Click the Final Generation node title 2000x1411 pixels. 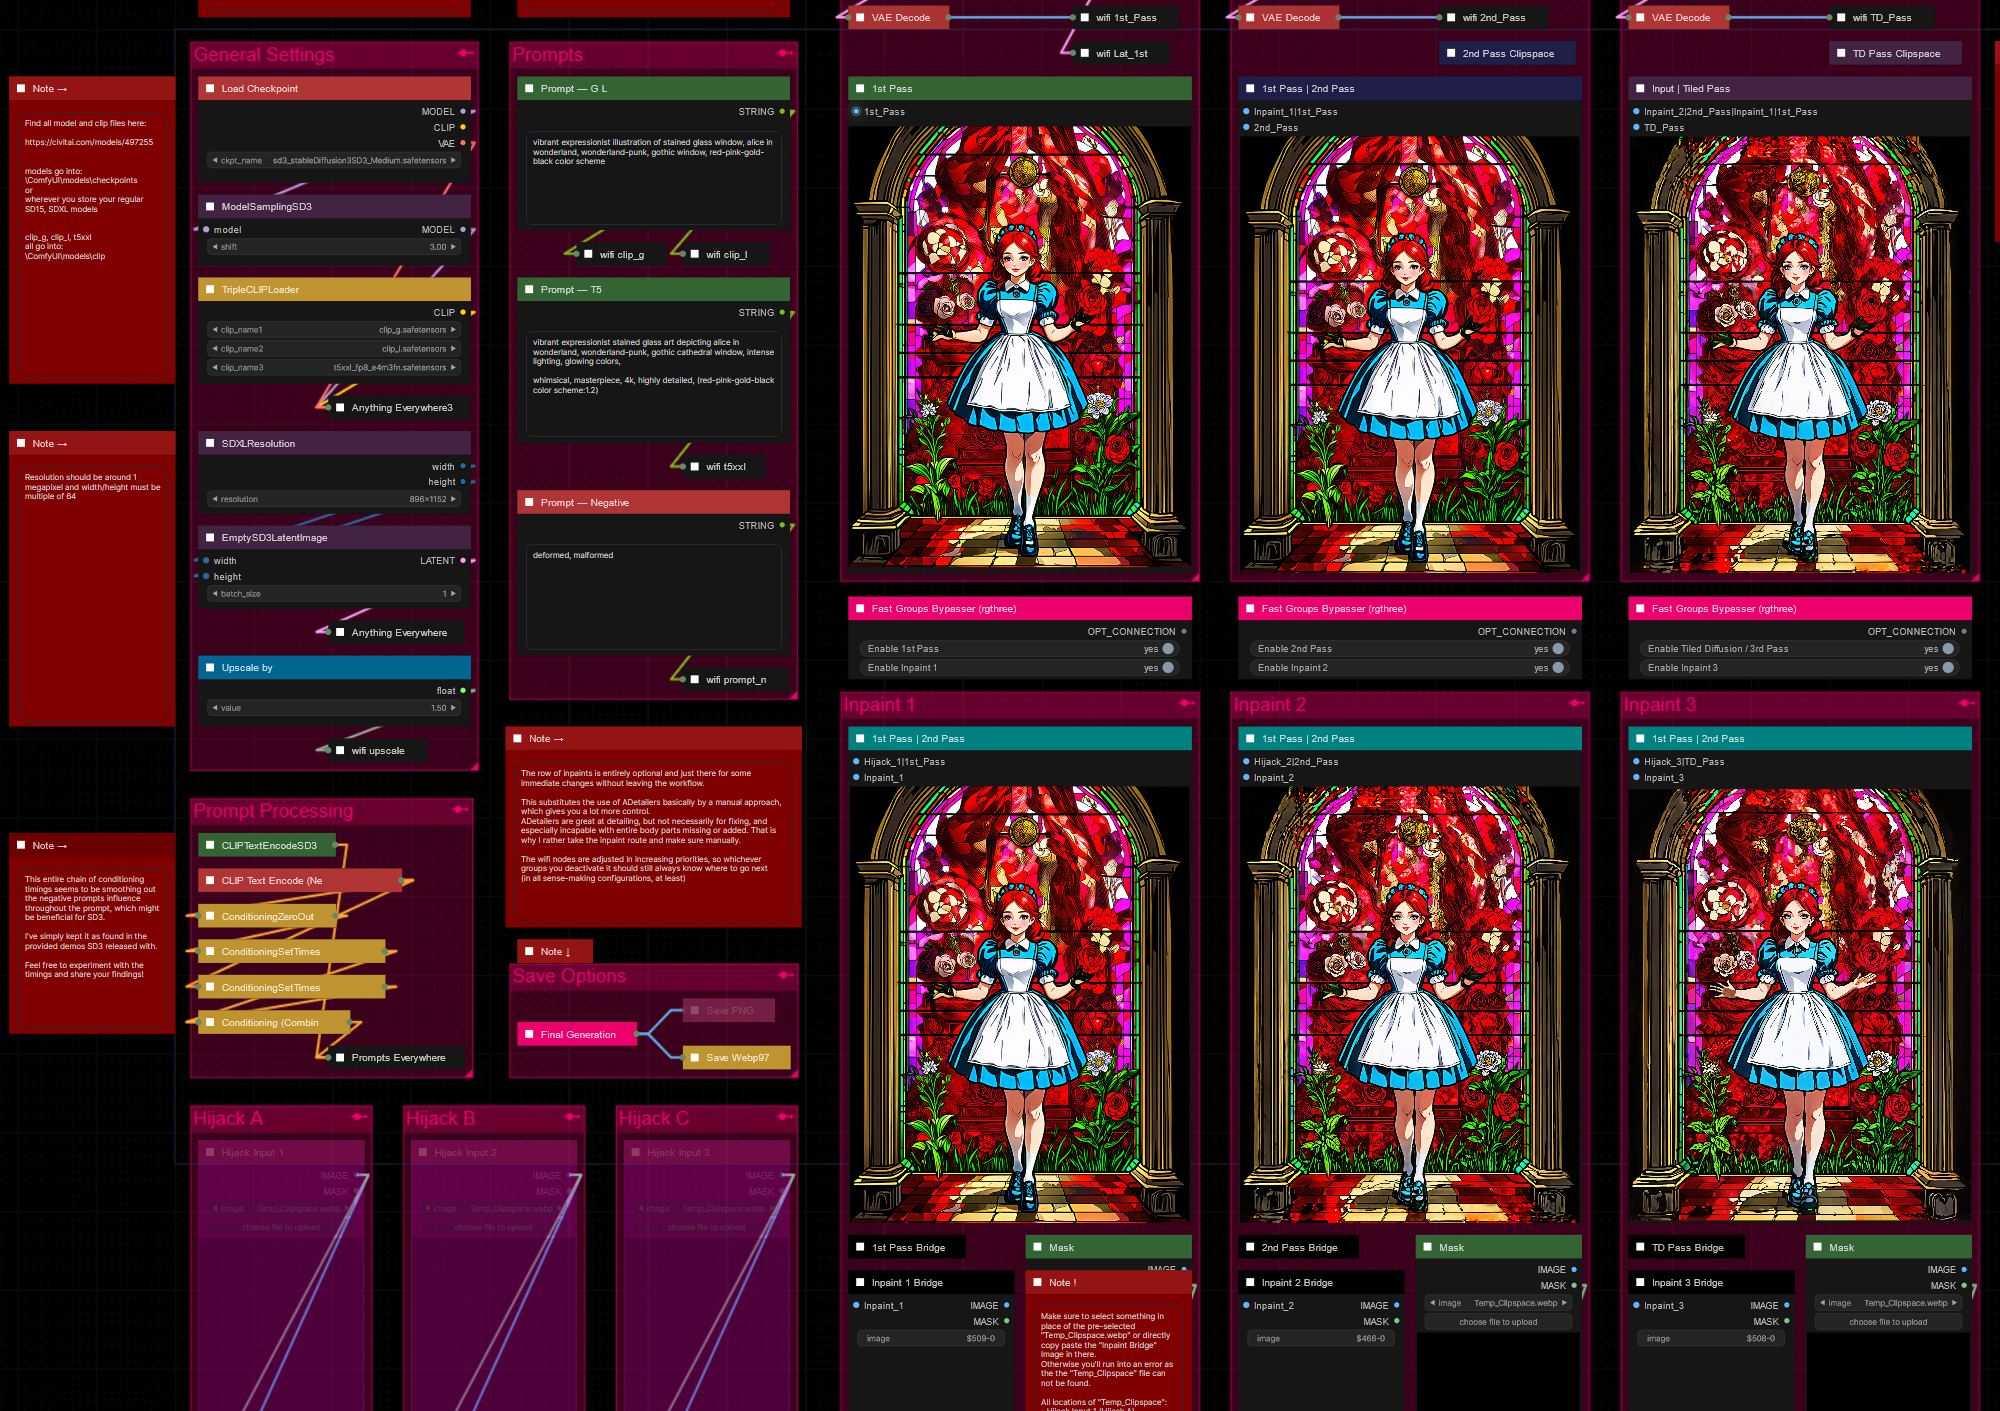tap(578, 1035)
